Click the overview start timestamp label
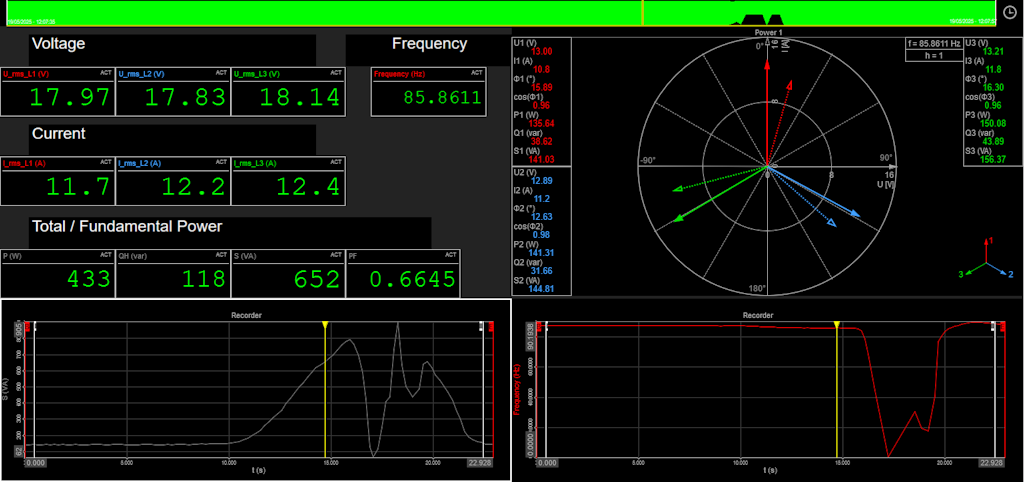 [32, 22]
